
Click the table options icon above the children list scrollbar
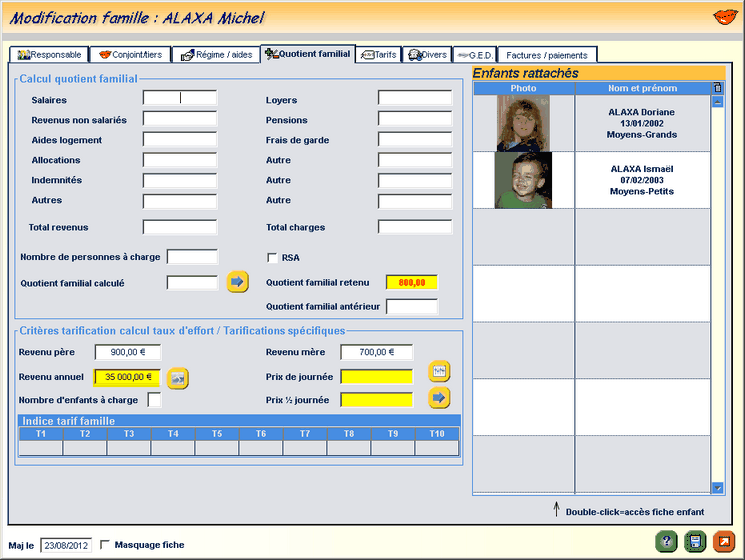coord(716,88)
